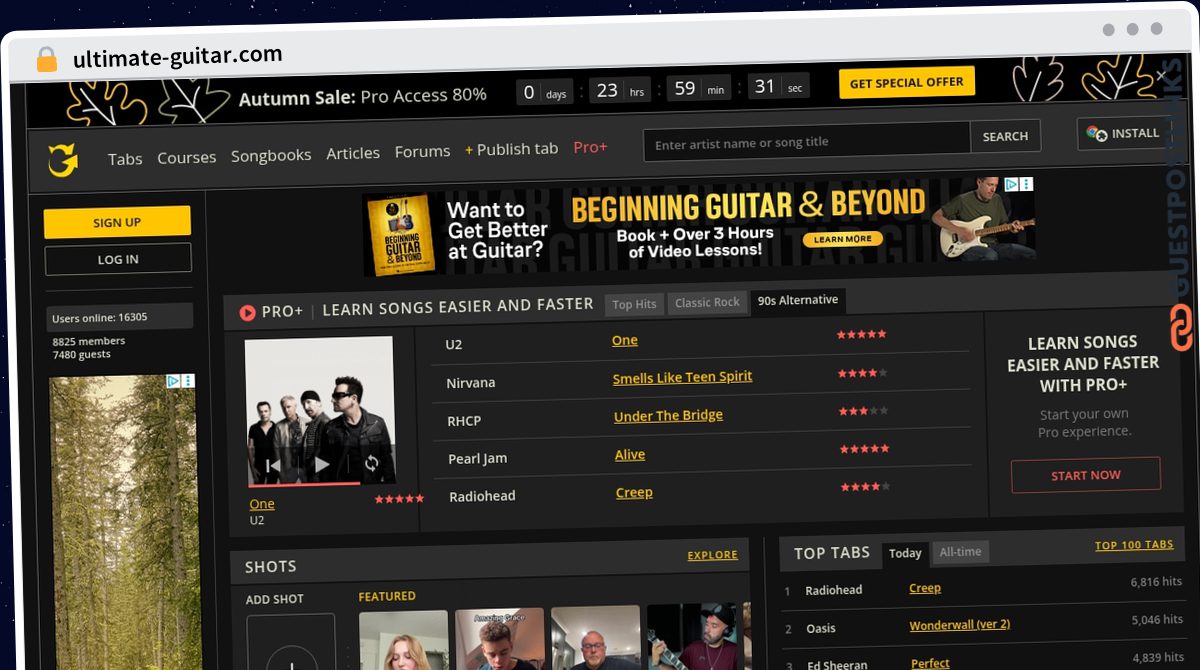Click the SIGN UP button

point(117,222)
